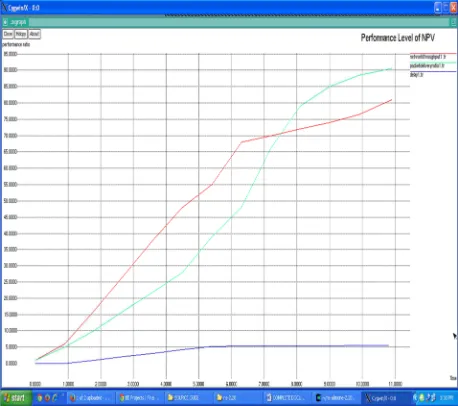The height and width of the screenshot is (406, 458).
Task: Open the Windows Start menu
Action: pos(15,398)
